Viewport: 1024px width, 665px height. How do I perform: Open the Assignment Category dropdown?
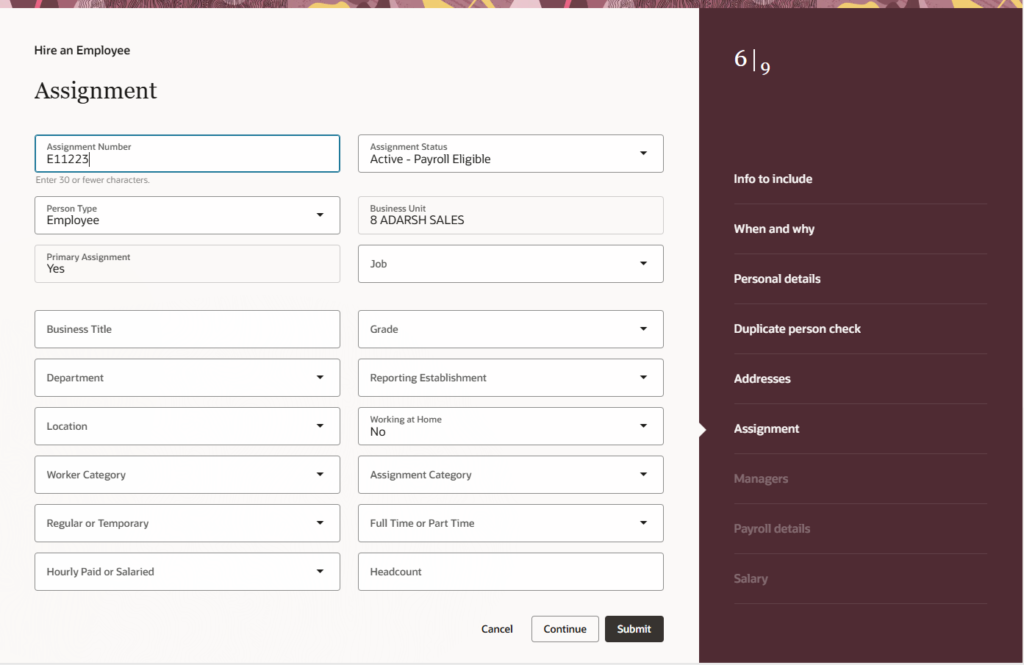(x=511, y=474)
